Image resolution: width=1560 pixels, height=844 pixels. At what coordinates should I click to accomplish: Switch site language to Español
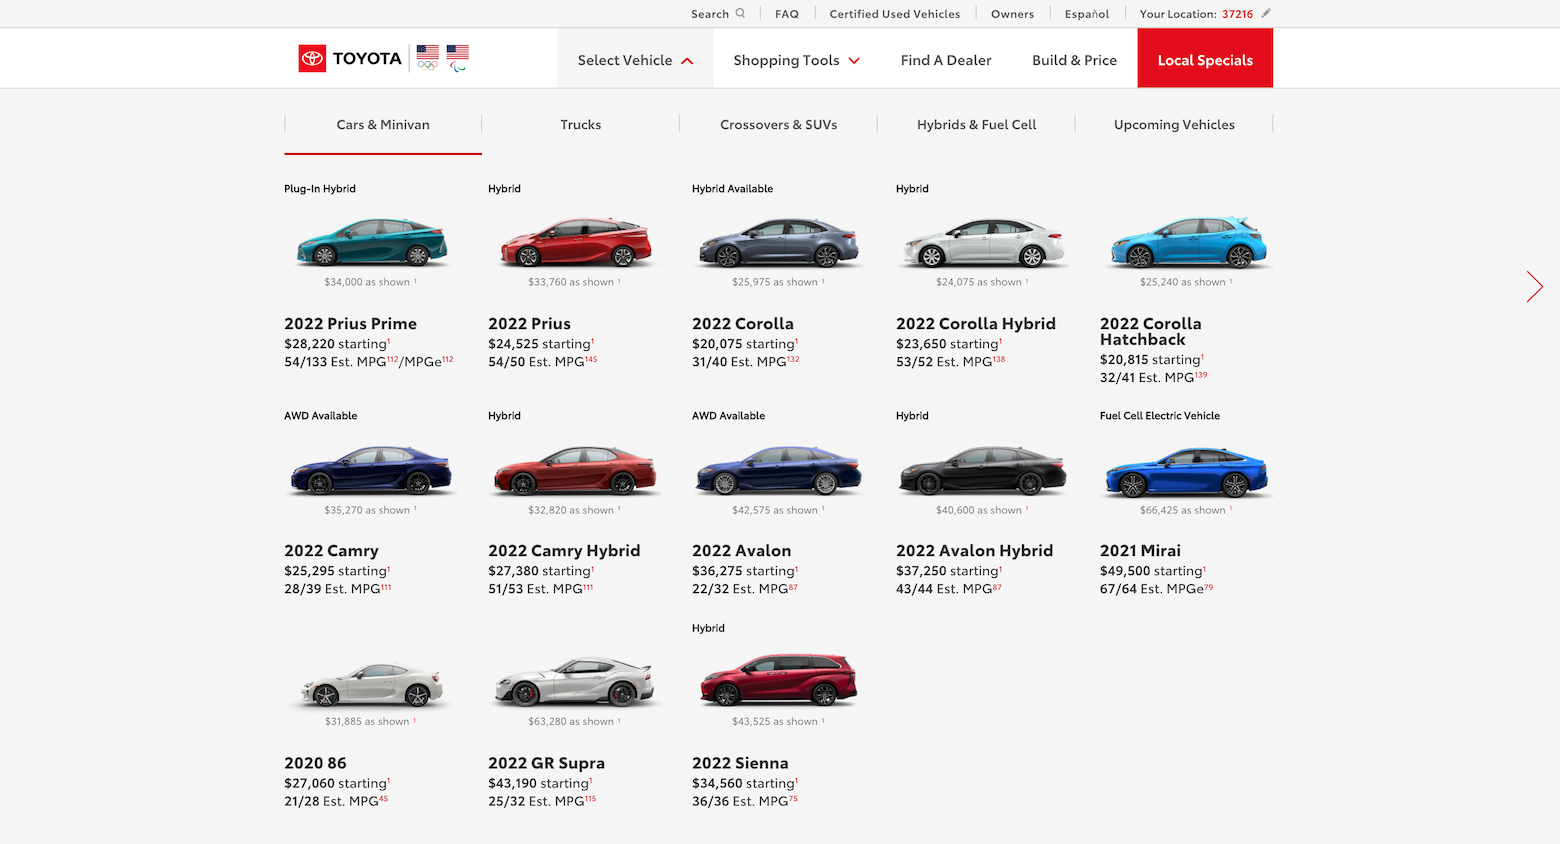click(1086, 13)
